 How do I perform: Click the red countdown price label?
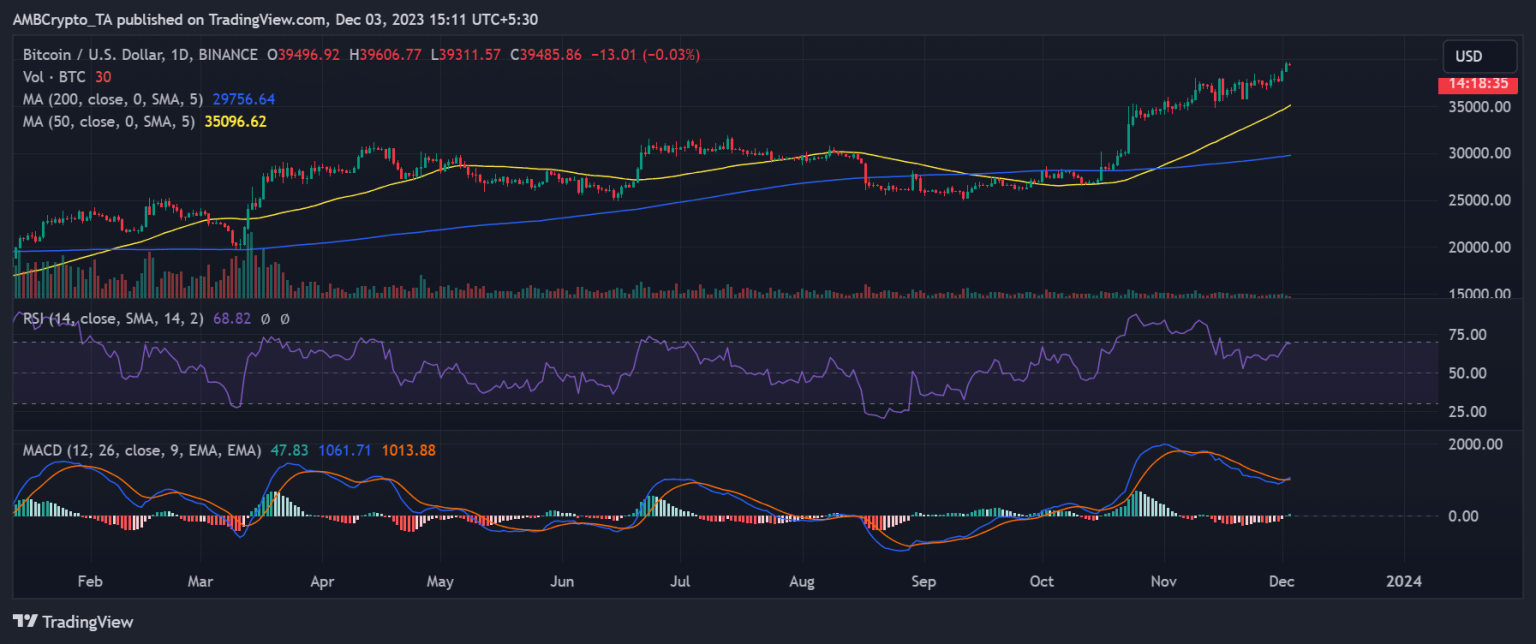pos(1469,85)
